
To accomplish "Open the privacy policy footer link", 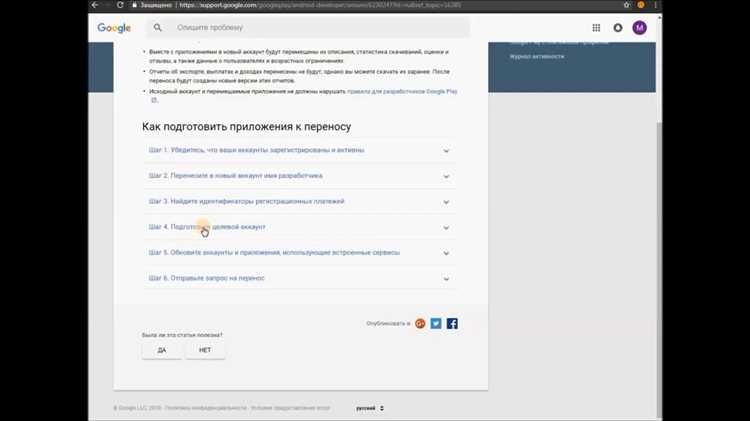I will (x=206, y=408).
